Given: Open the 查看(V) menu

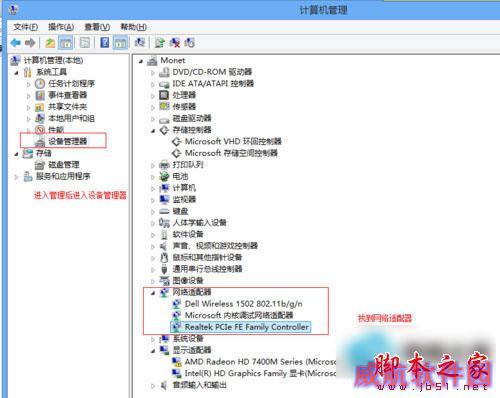Looking at the screenshot, I should [x=97, y=27].
